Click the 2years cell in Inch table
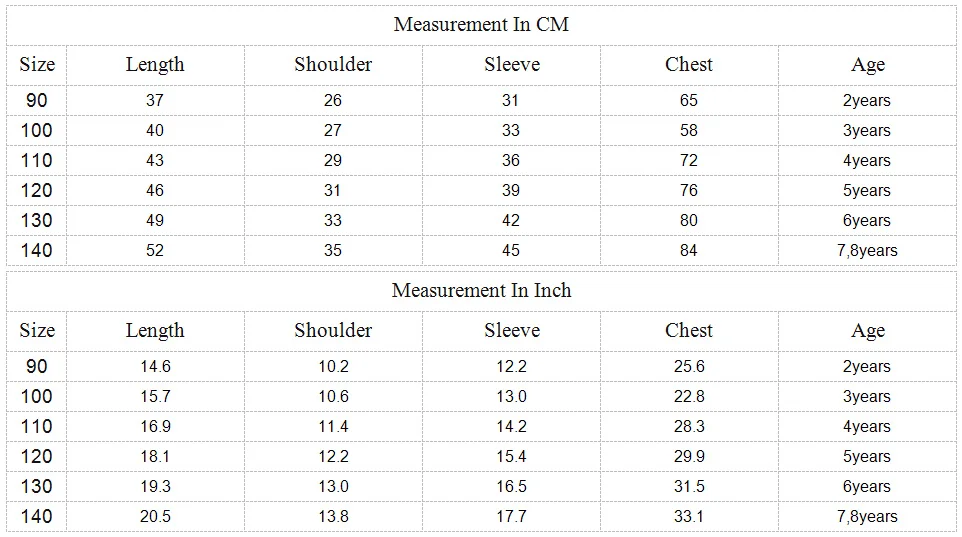 (x=866, y=366)
